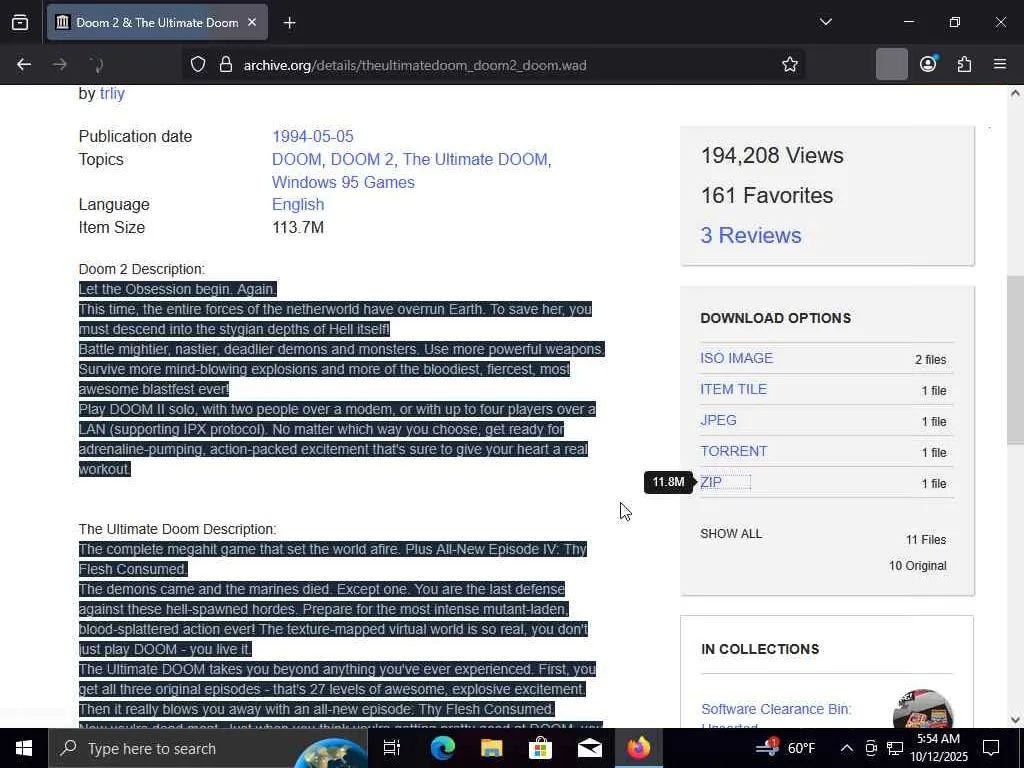
Task: Launch Microsoft Edge from taskbar
Action: tap(443, 748)
